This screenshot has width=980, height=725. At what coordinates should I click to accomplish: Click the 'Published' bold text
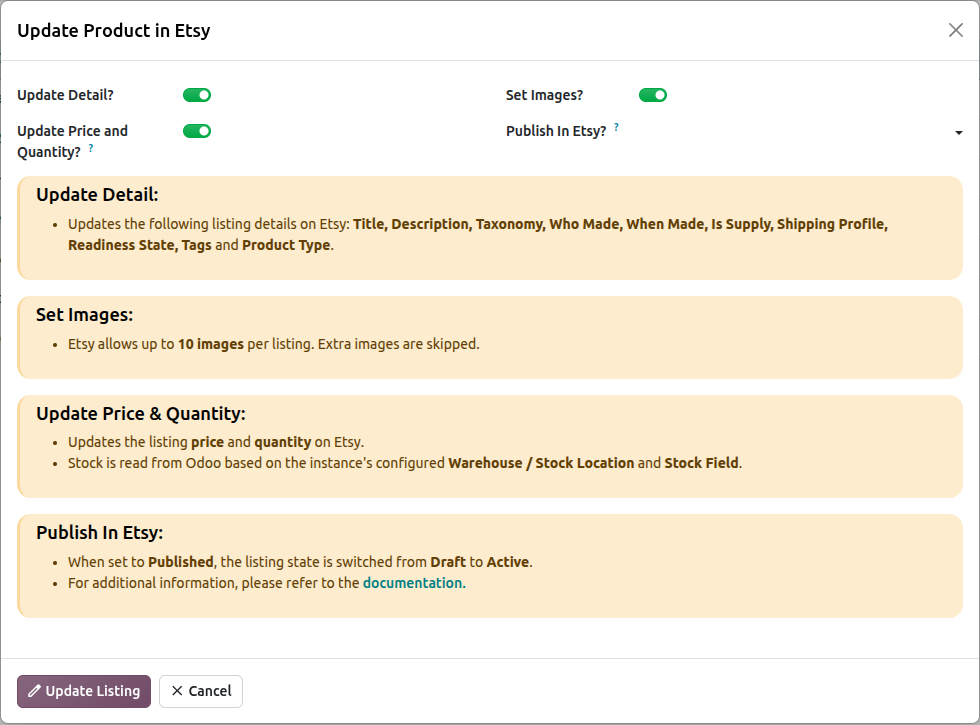pos(181,562)
